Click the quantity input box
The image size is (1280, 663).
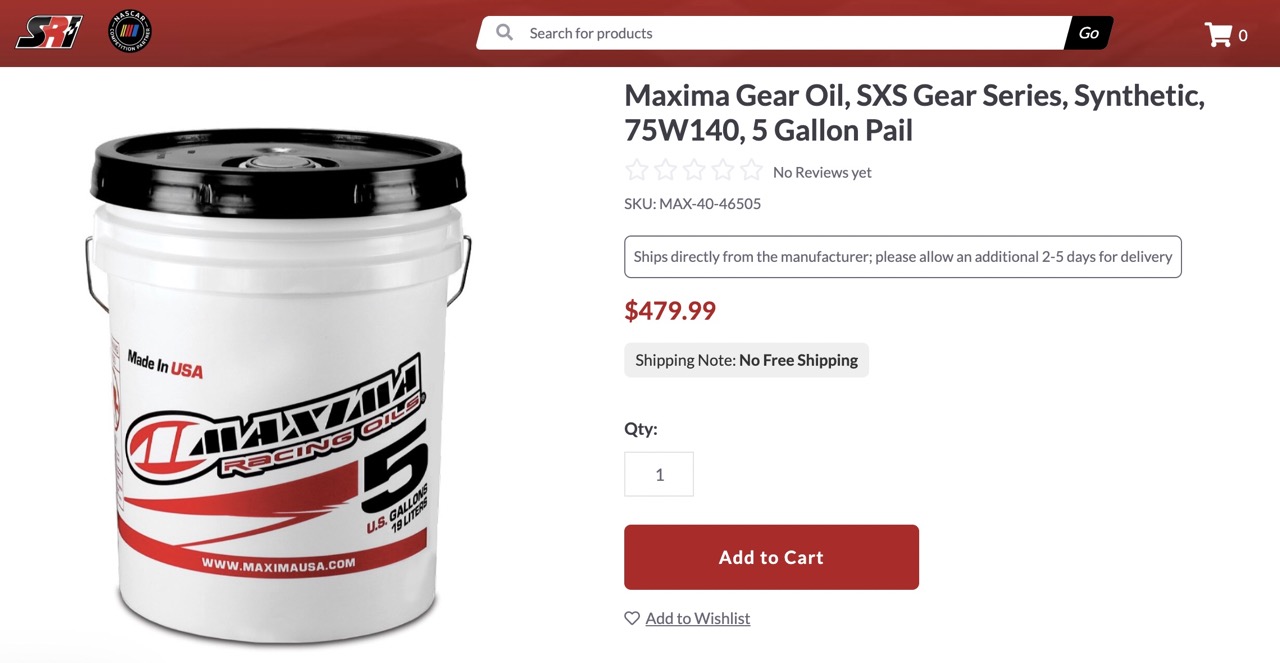coord(659,474)
